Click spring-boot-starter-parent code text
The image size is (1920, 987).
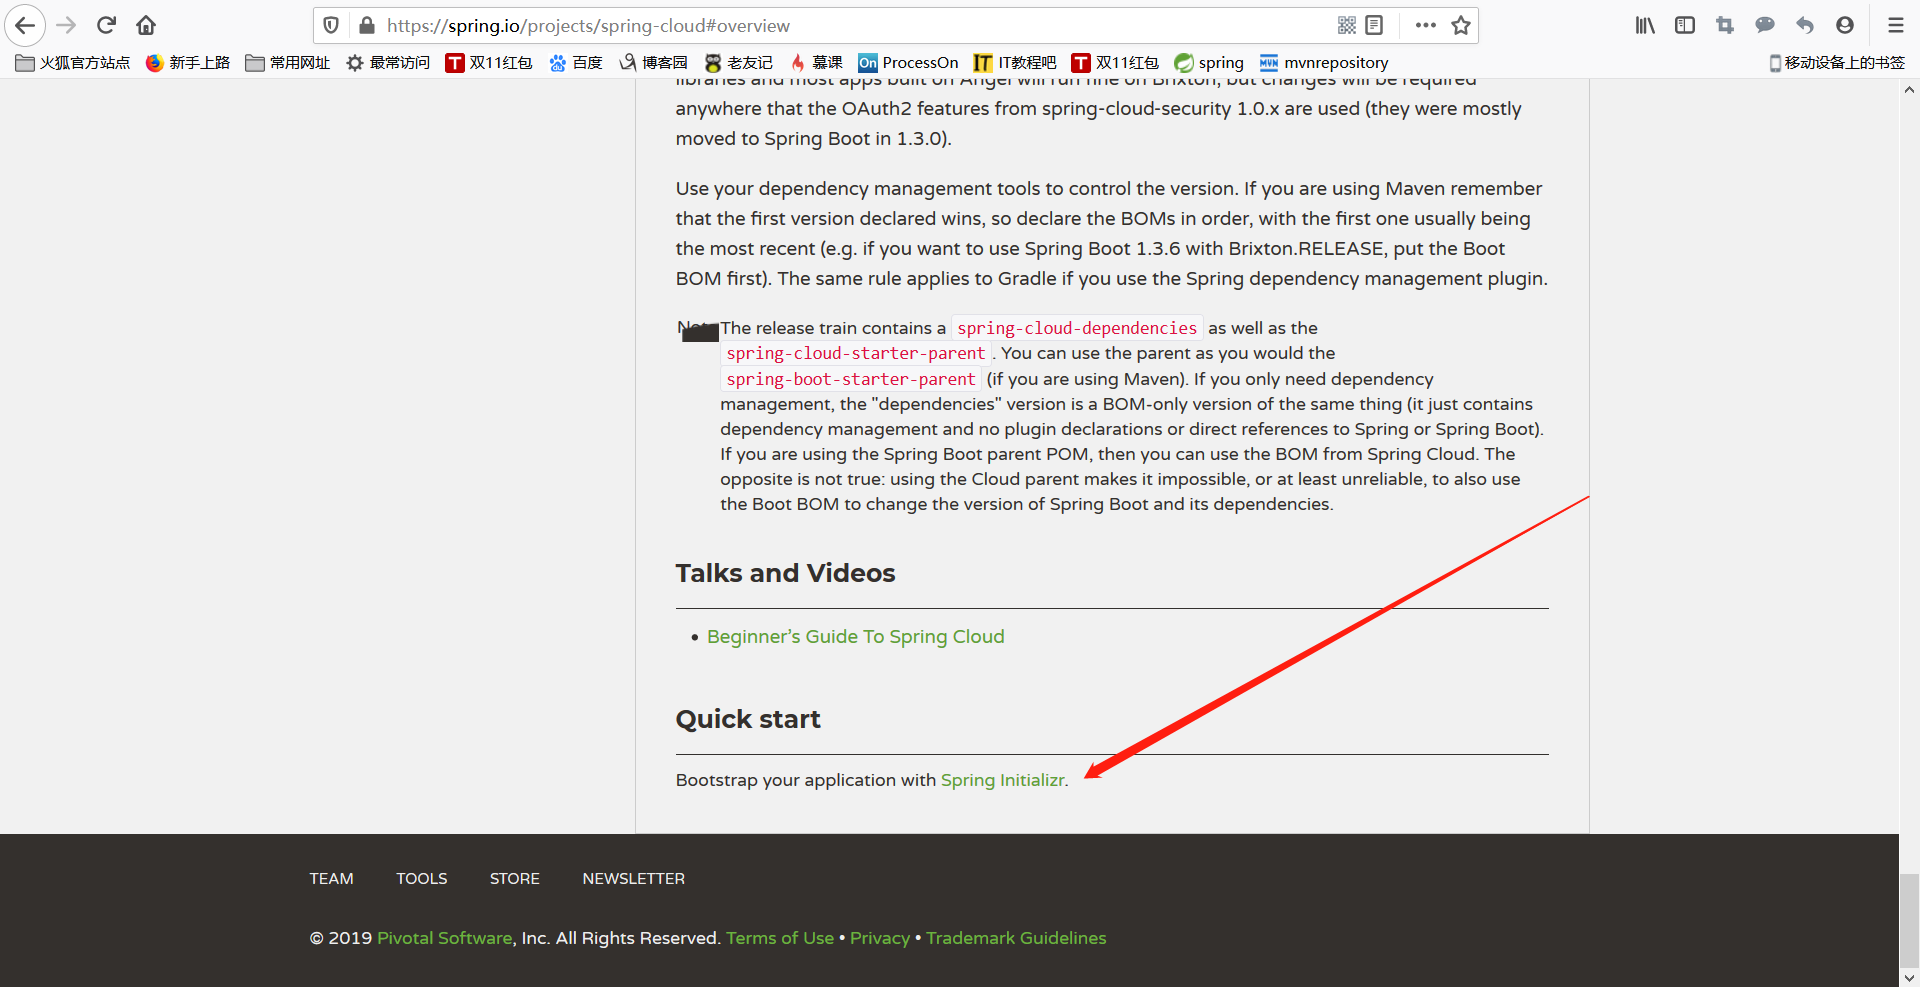(x=851, y=379)
